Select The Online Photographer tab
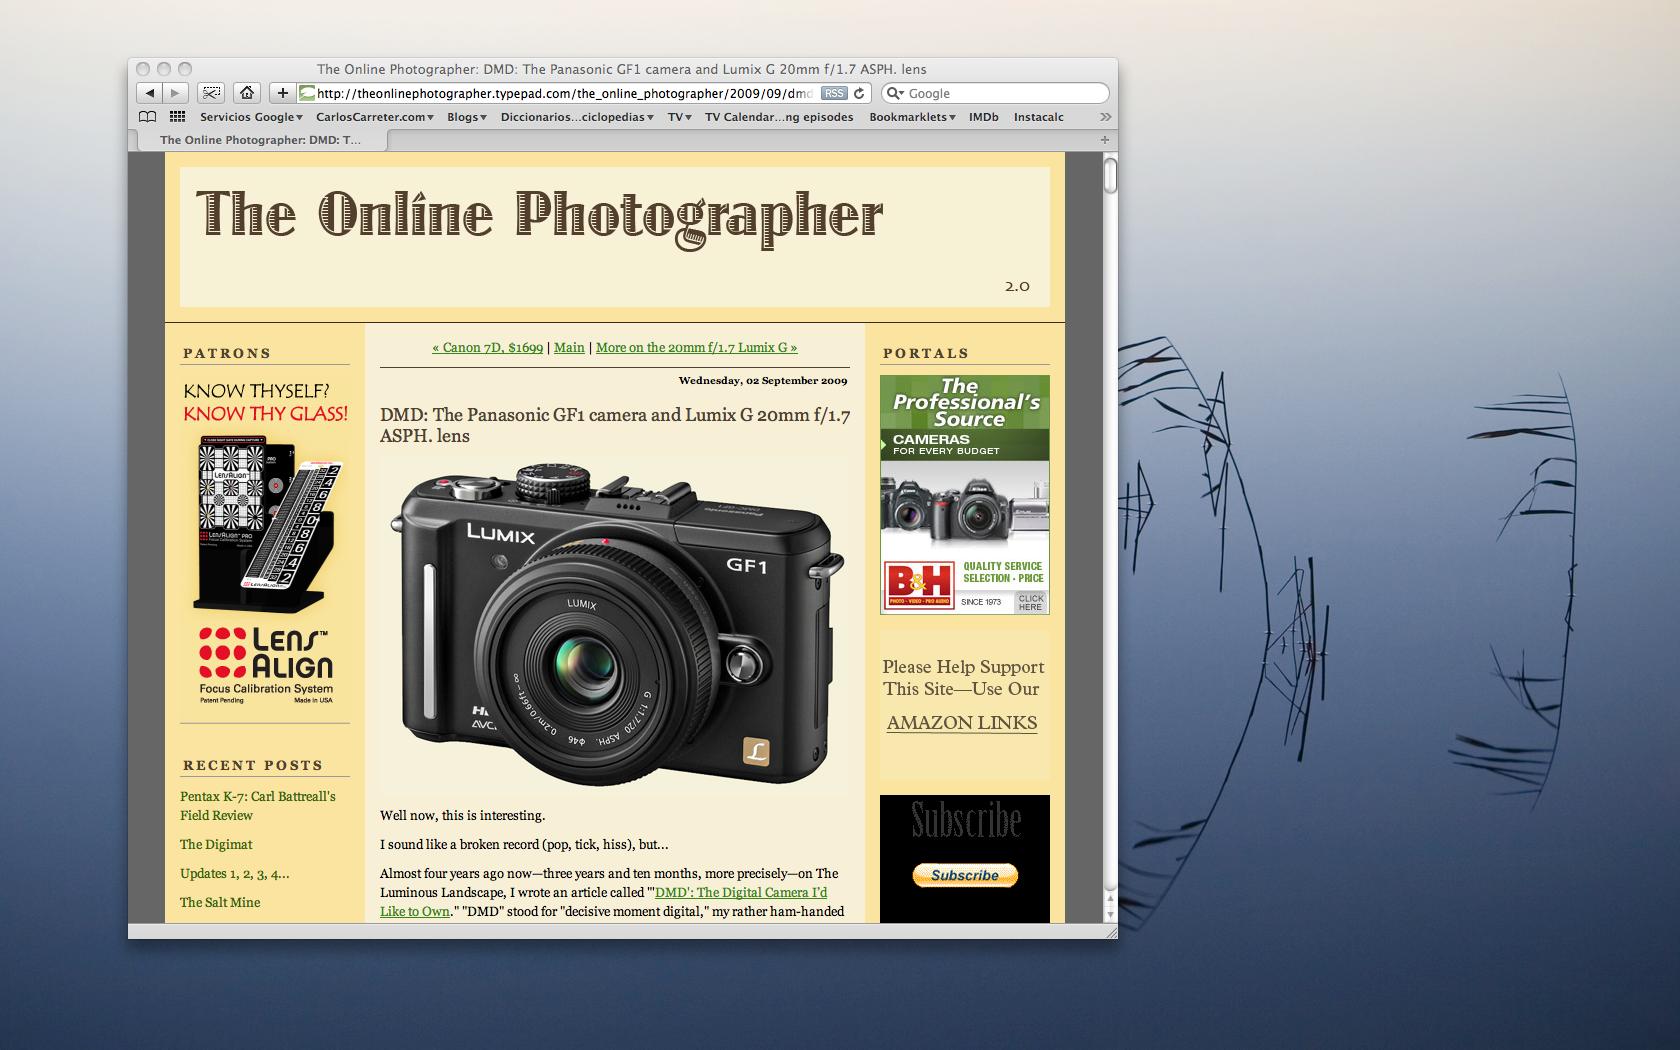The height and width of the screenshot is (1050, 1680). tap(260, 140)
